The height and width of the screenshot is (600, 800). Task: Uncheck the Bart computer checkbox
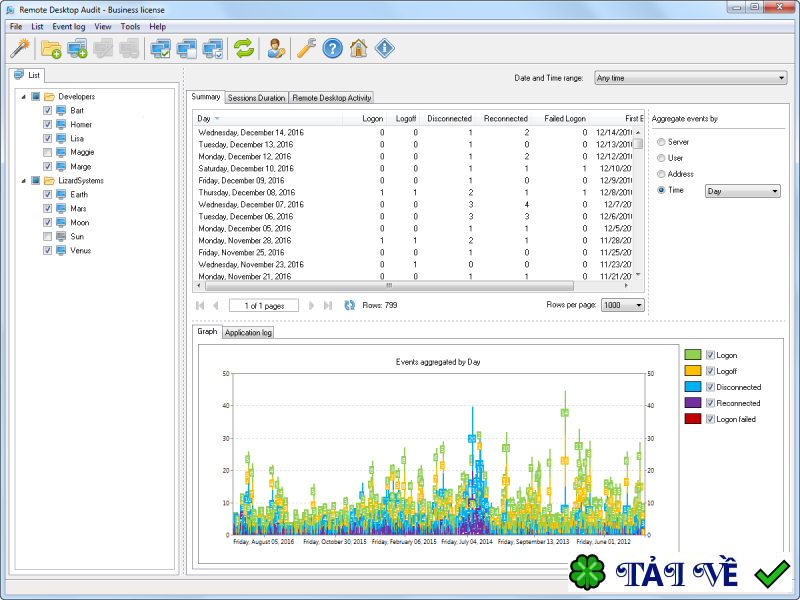[48, 111]
